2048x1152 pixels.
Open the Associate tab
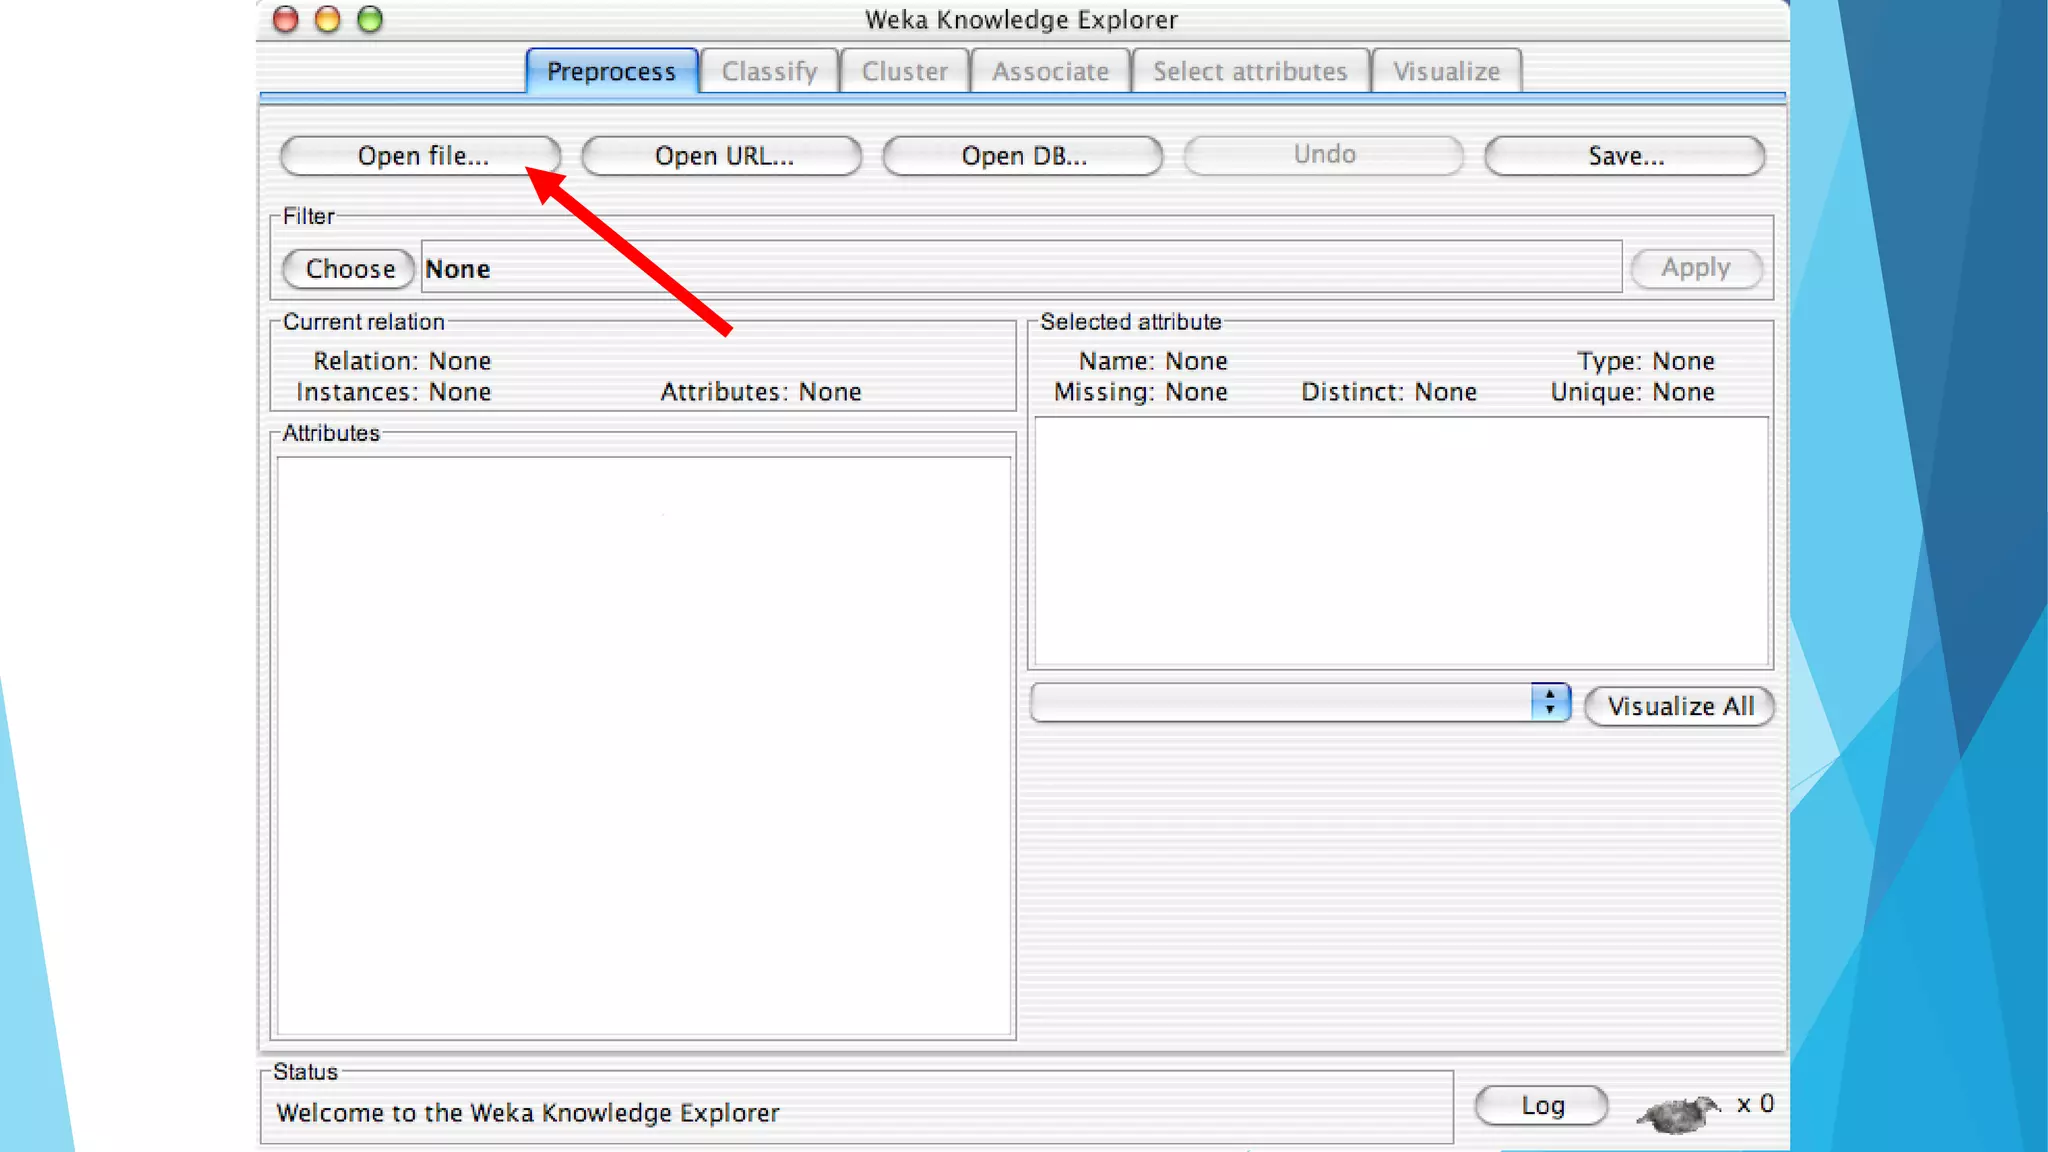click(1050, 72)
